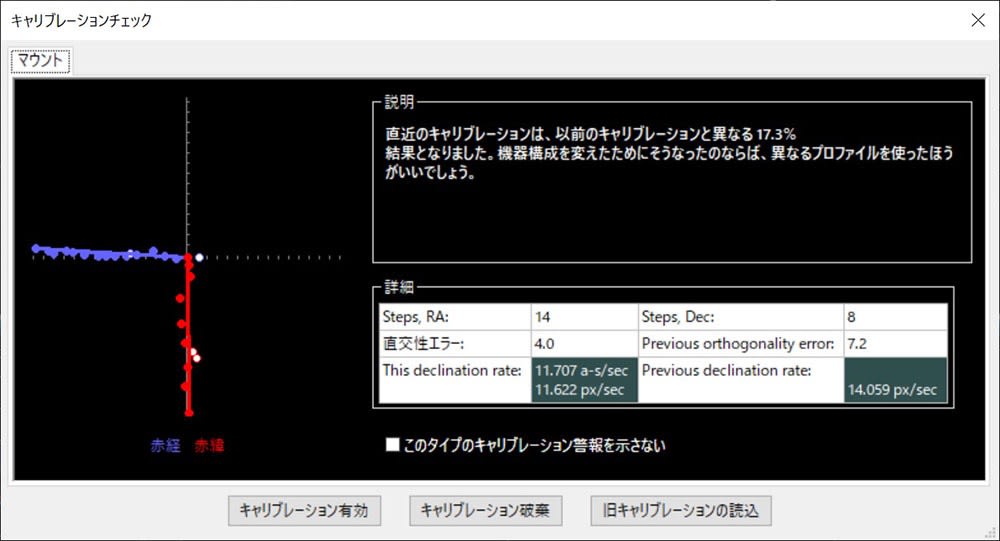Click the 11.707 a-s/sec declination rate cell
1000x541 pixels.
(x=584, y=380)
